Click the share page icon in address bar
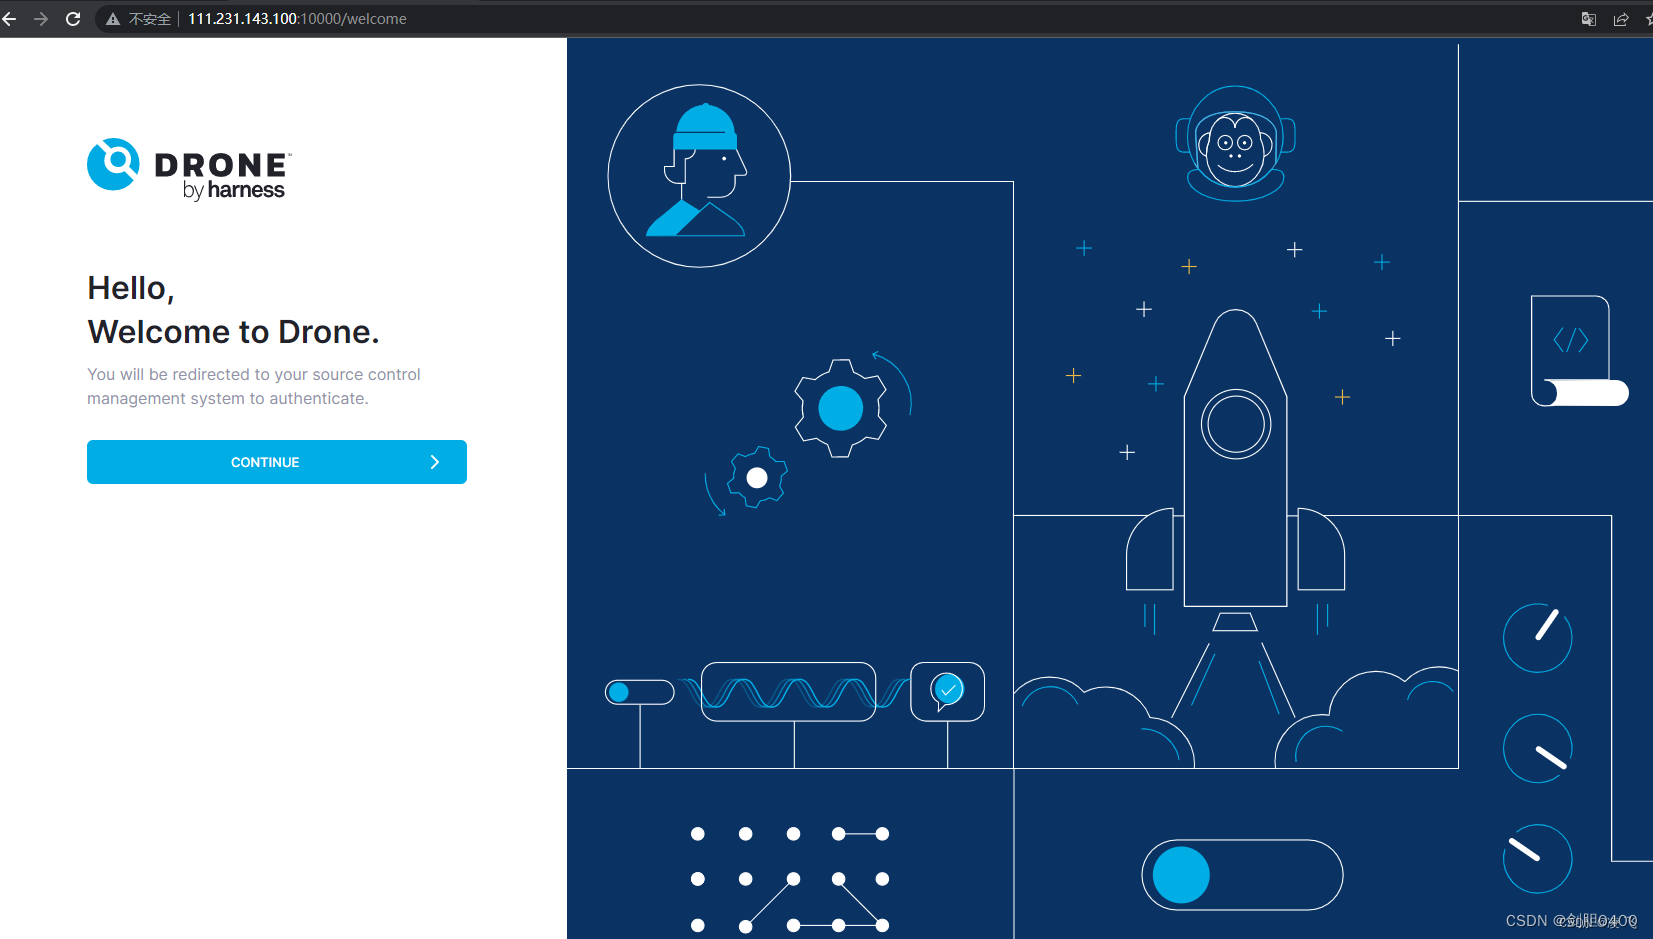1653x939 pixels. (1621, 19)
